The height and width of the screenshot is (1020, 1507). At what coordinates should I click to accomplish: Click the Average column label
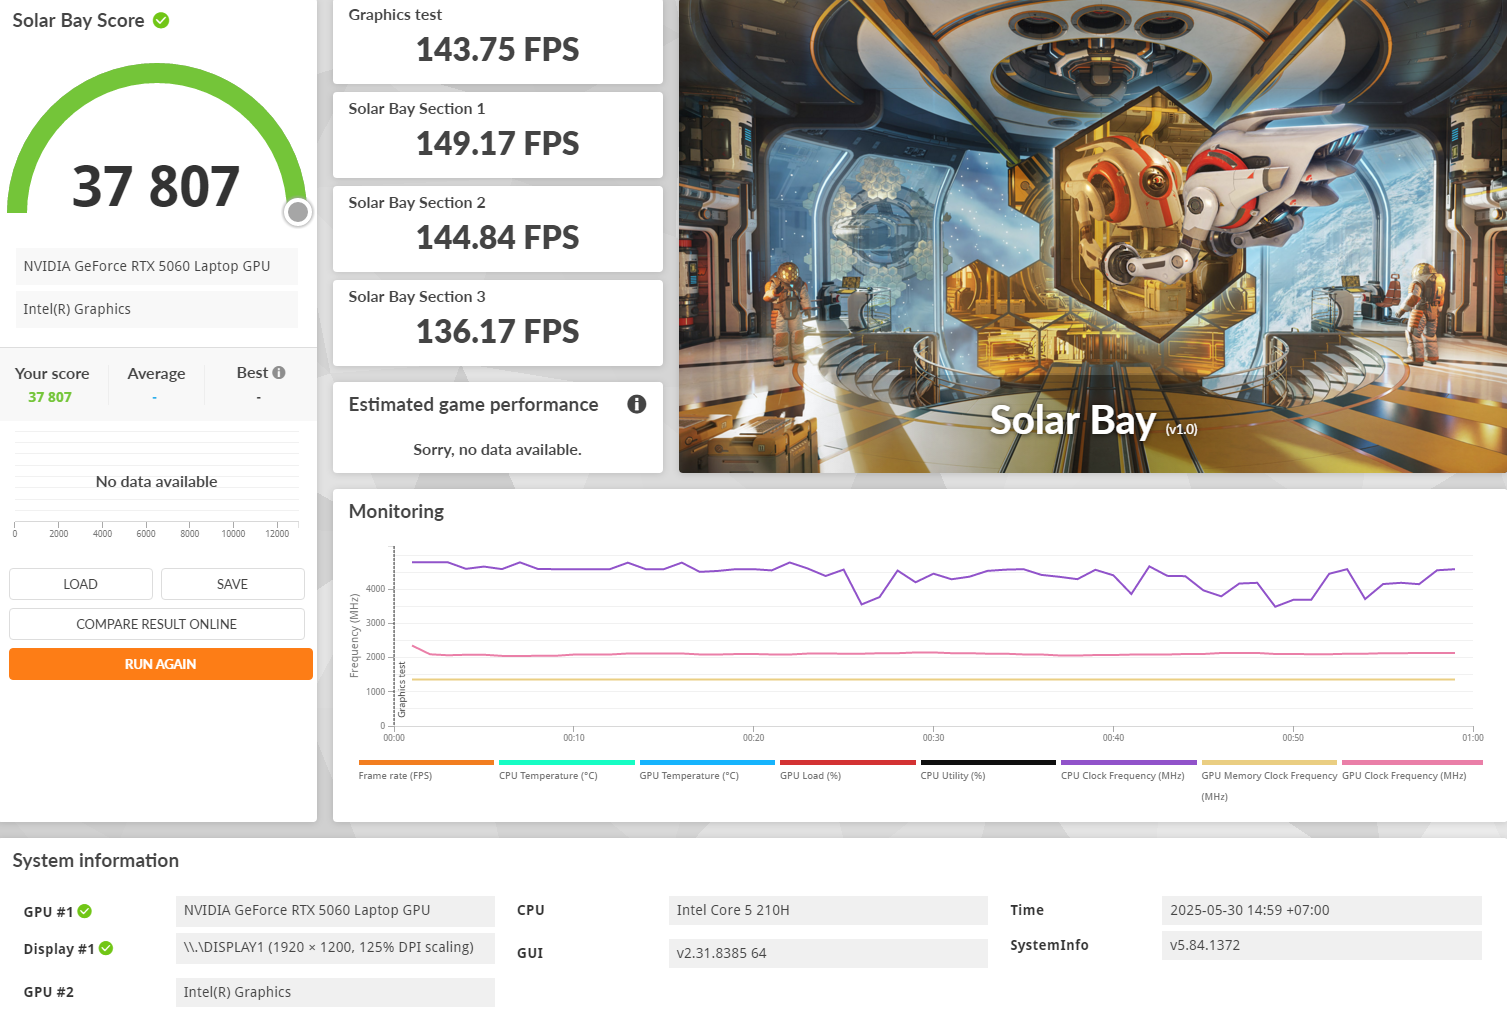[156, 373]
